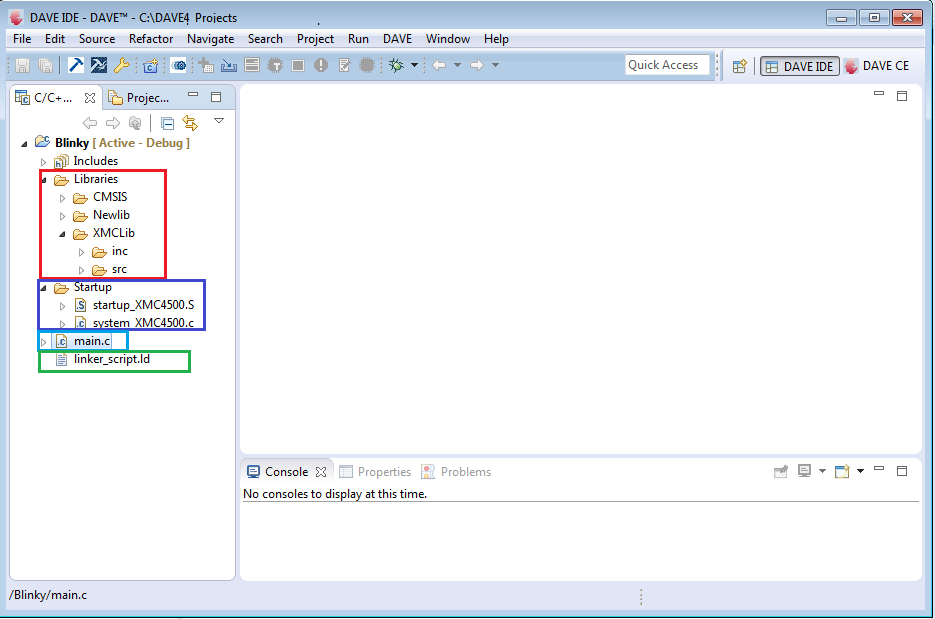This screenshot has height=619, width=935.
Task: Click the toolbar Back navigation arrow
Action: coord(439,65)
